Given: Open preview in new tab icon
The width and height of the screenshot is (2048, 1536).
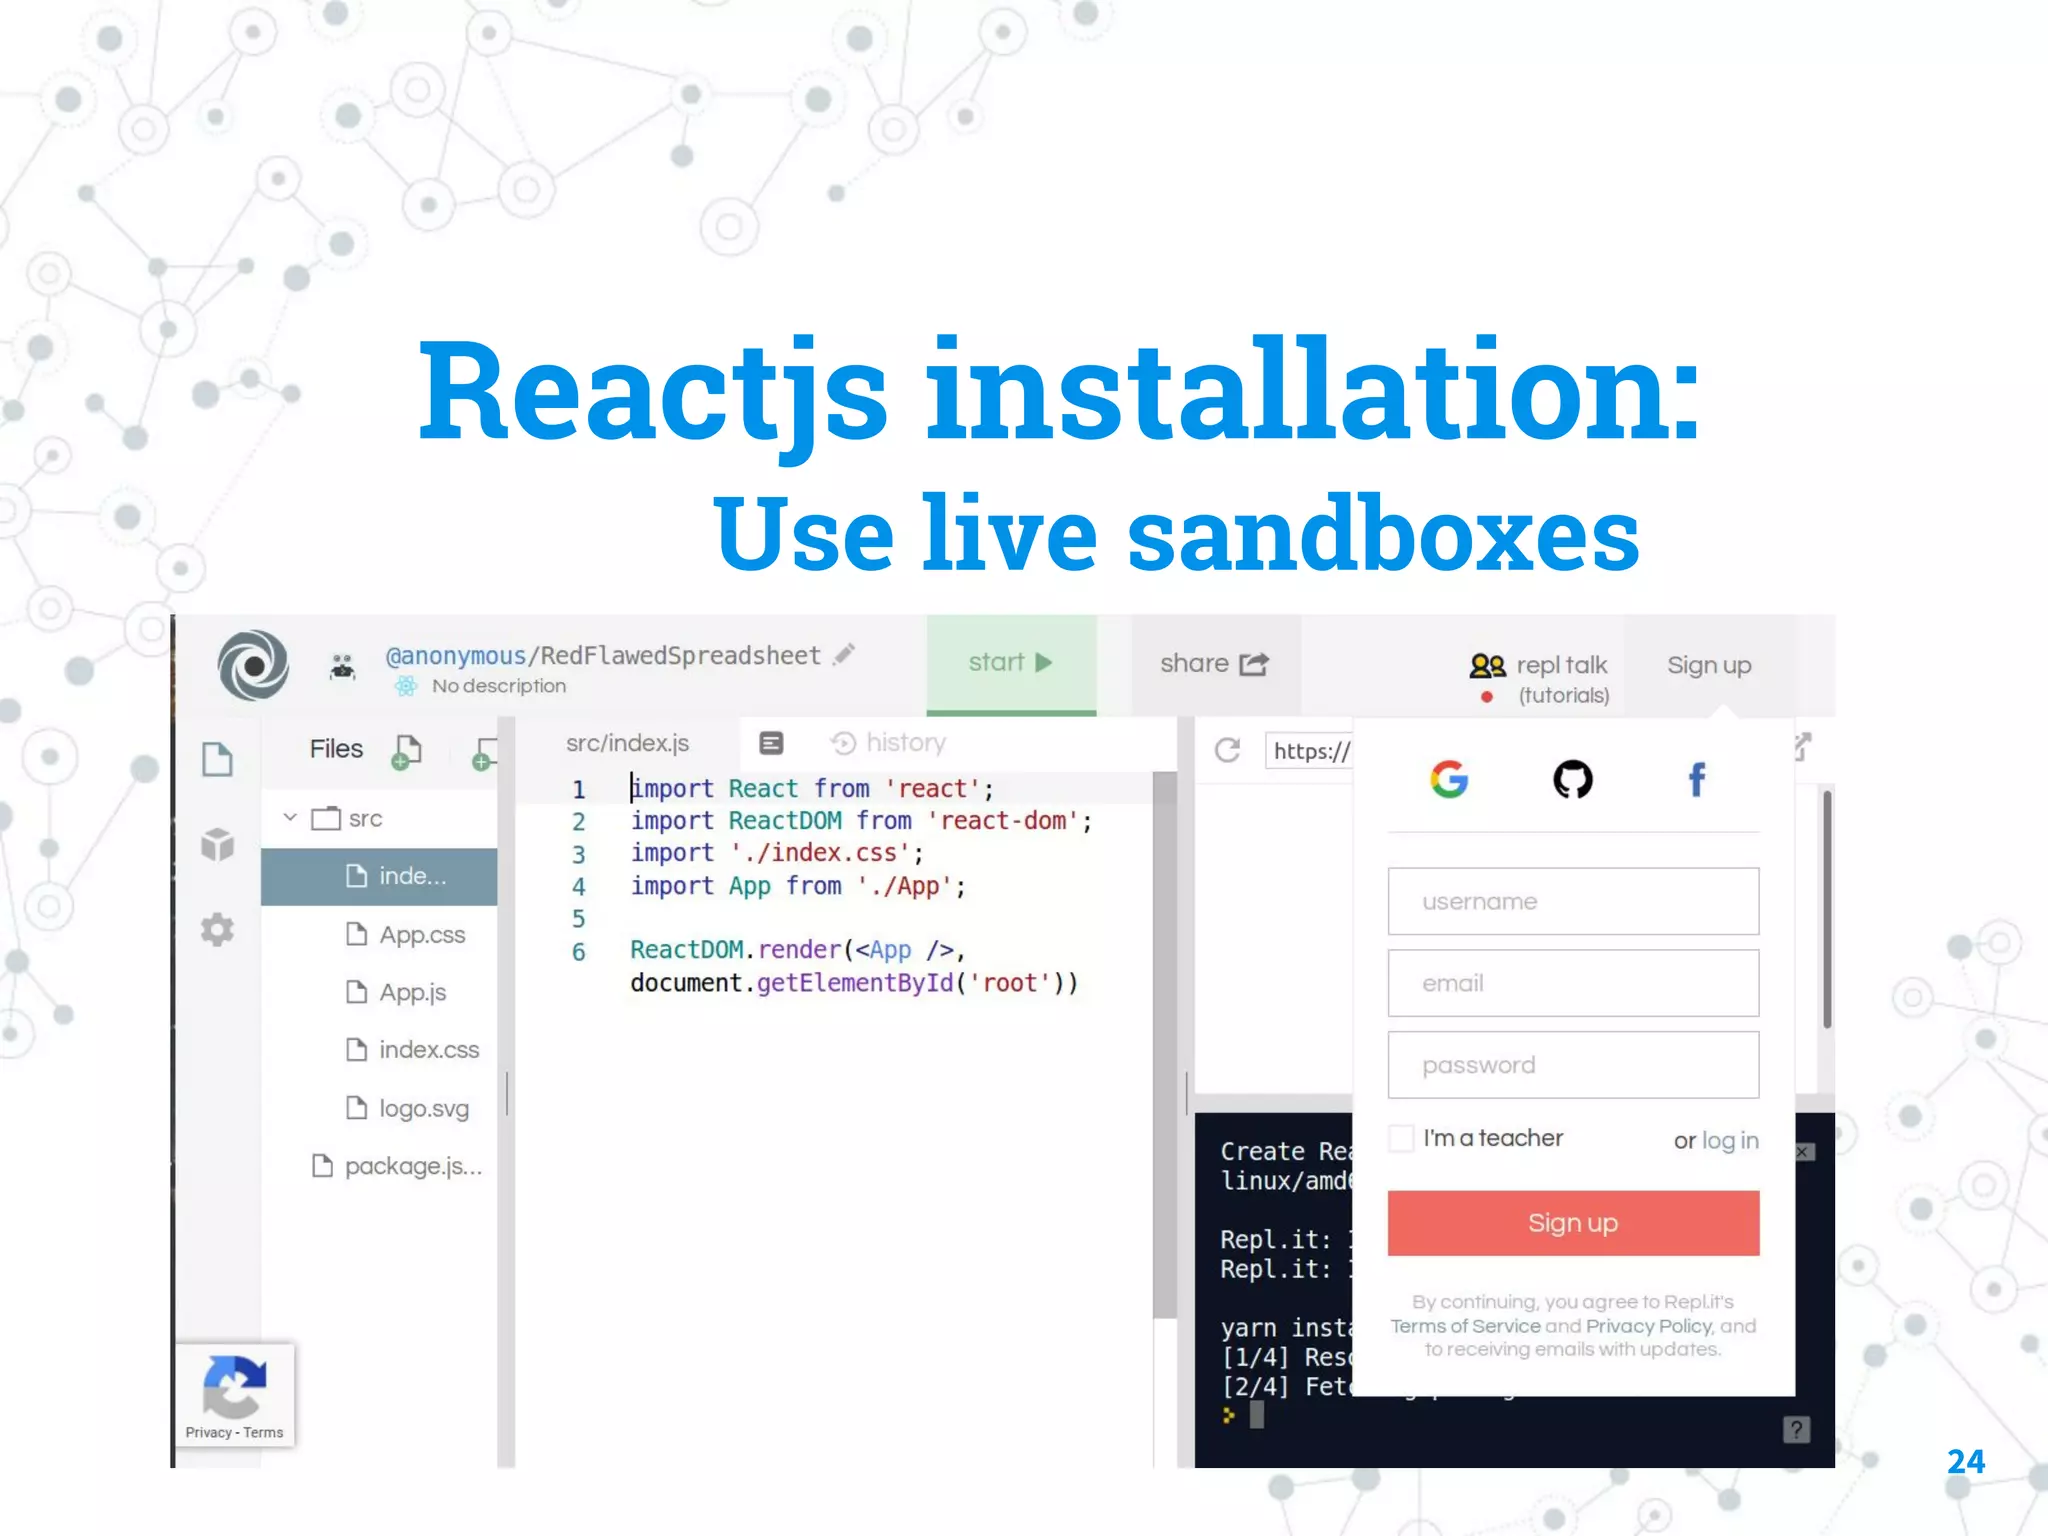Looking at the screenshot, I should [x=1801, y=746].
